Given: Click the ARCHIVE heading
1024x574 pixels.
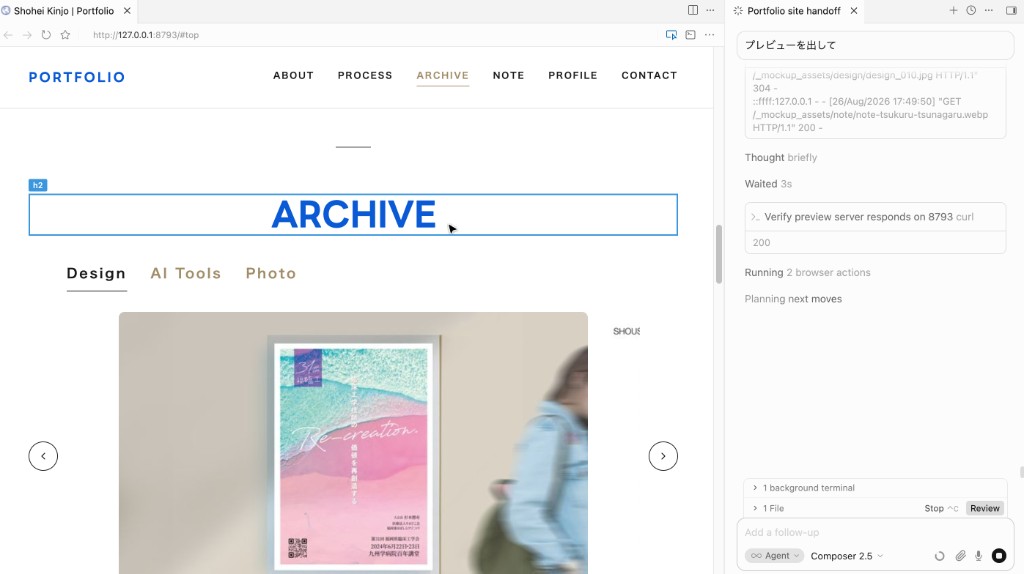Looking at the screenshot, I should (x=353, y=215).
